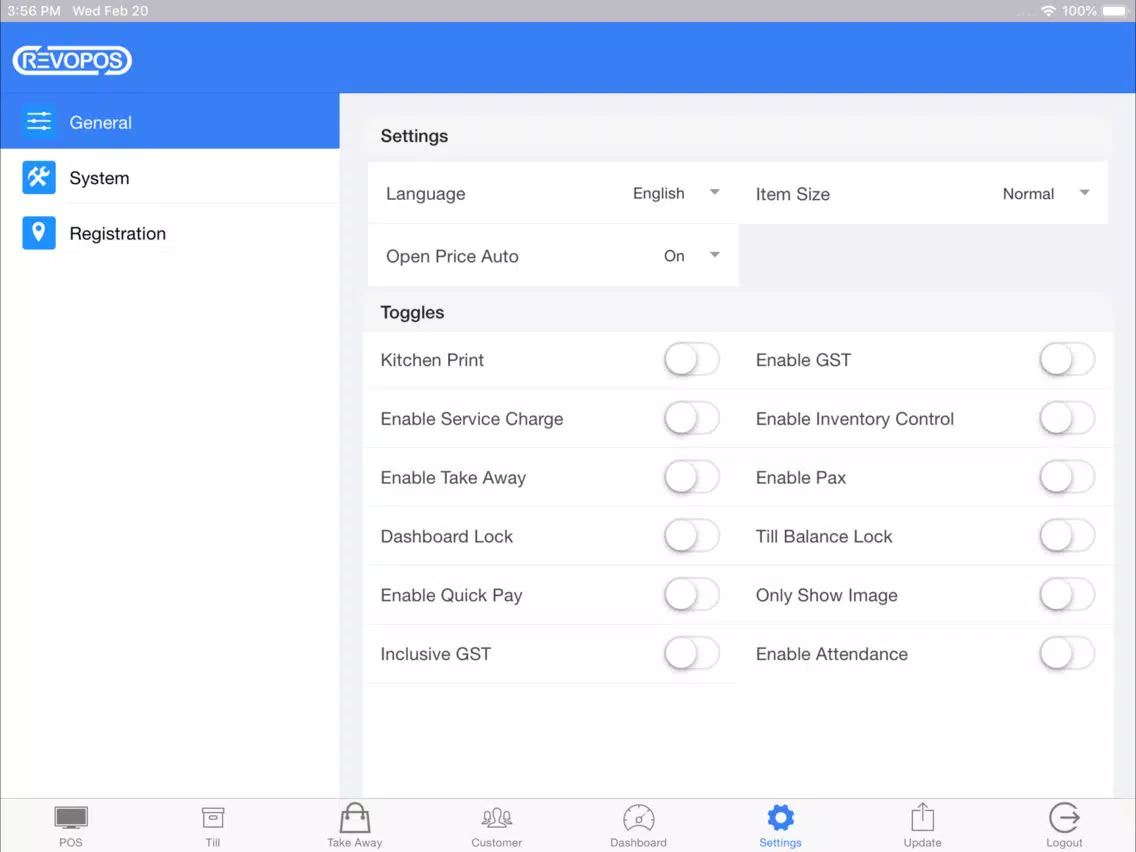Image resolution: width=1136 pixels, height=852 pixels.
Task: Open the Item Size dropdown arrow
Action: (1085, 192)
